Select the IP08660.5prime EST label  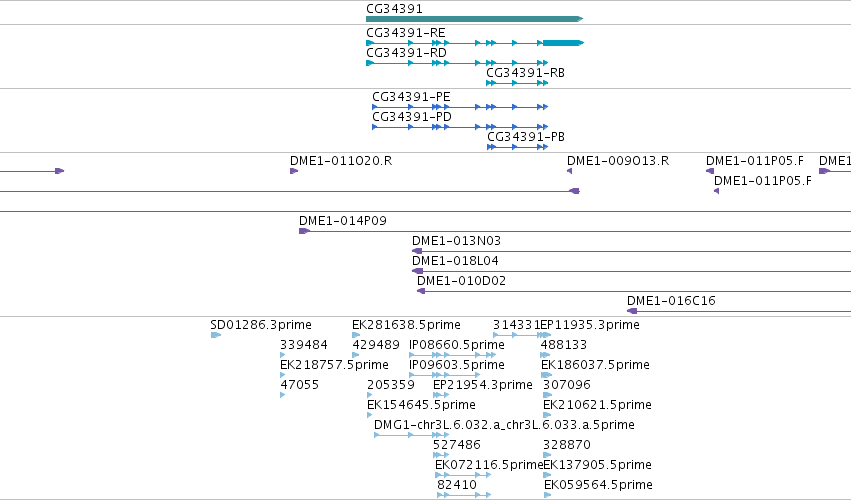click(x=457, y=345)
